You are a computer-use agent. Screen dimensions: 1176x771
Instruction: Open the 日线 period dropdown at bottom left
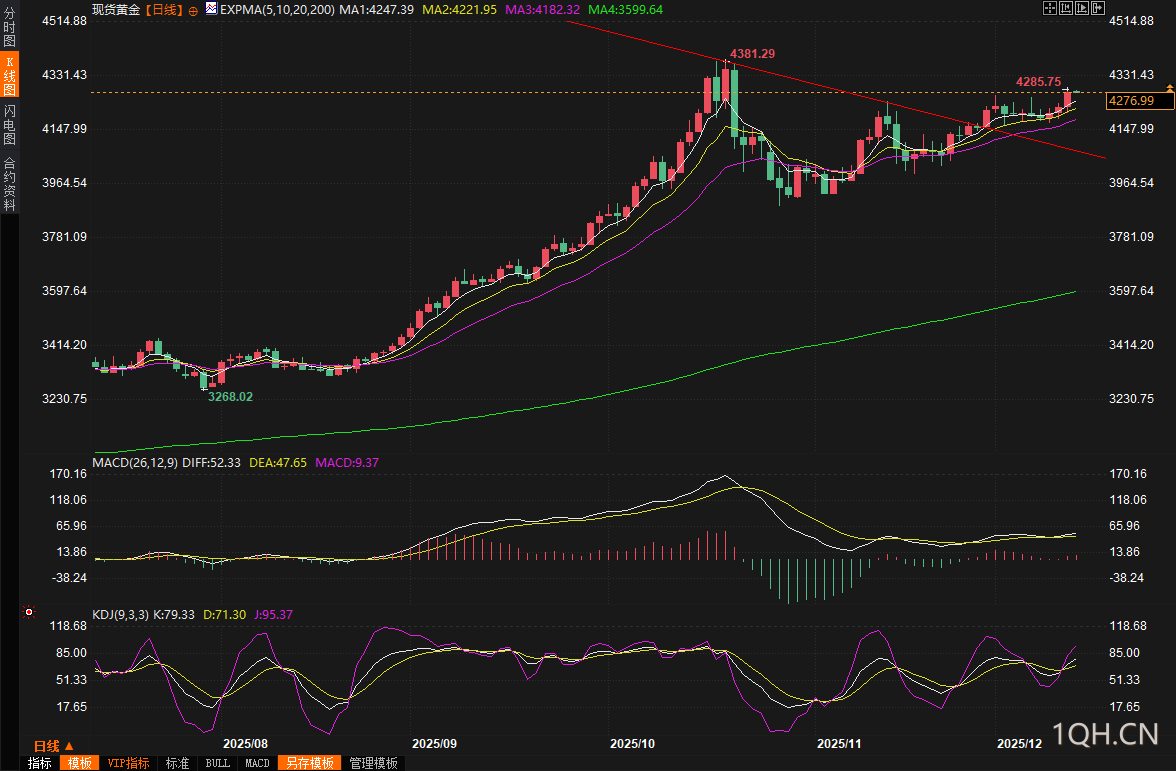(x=53, y=746)
